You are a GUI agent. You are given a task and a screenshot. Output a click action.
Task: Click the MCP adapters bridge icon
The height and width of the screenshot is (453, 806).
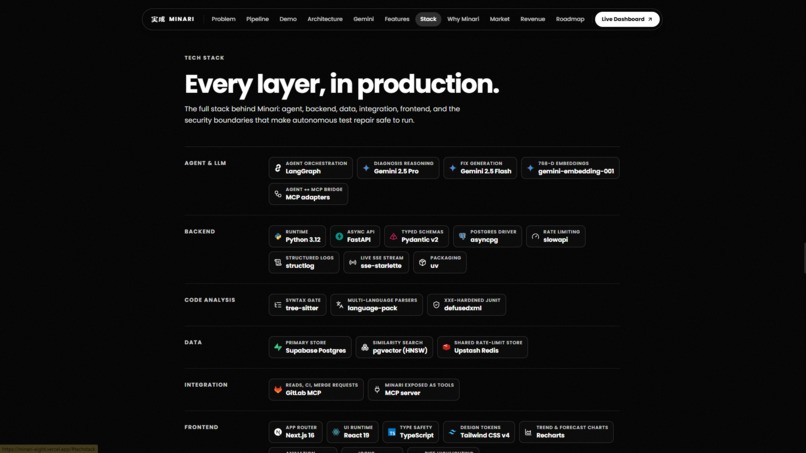click(x=278, y=194)
